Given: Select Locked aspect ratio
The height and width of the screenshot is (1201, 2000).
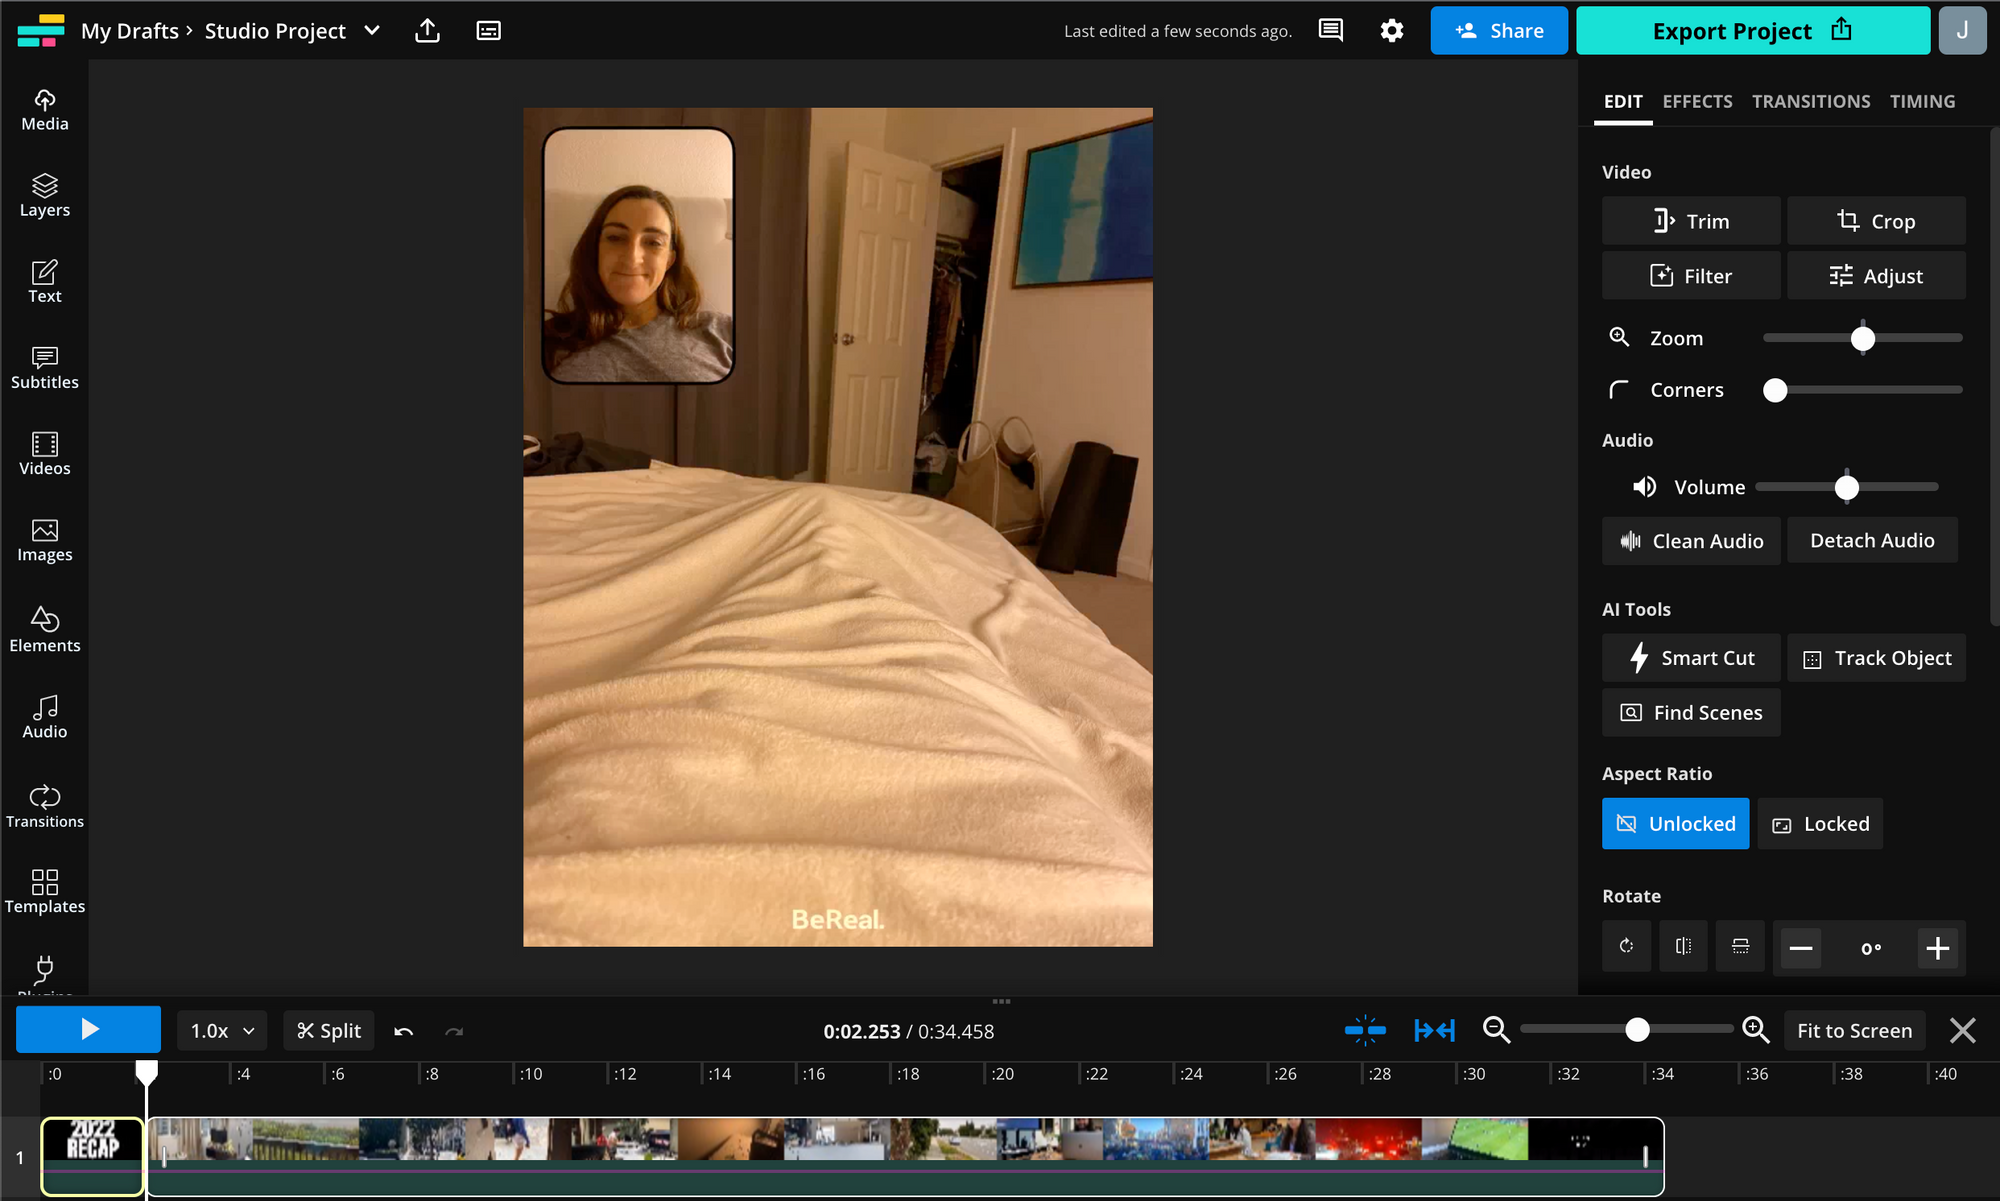Looking at the screenshot, I should tap(1820, 823).
